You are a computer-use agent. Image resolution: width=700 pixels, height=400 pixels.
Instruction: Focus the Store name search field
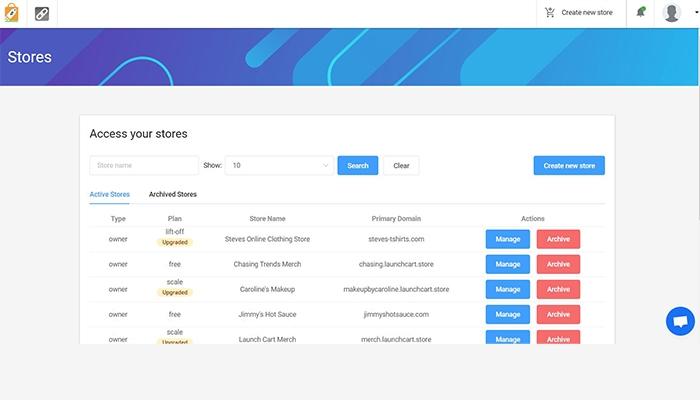tap(144, 165)
